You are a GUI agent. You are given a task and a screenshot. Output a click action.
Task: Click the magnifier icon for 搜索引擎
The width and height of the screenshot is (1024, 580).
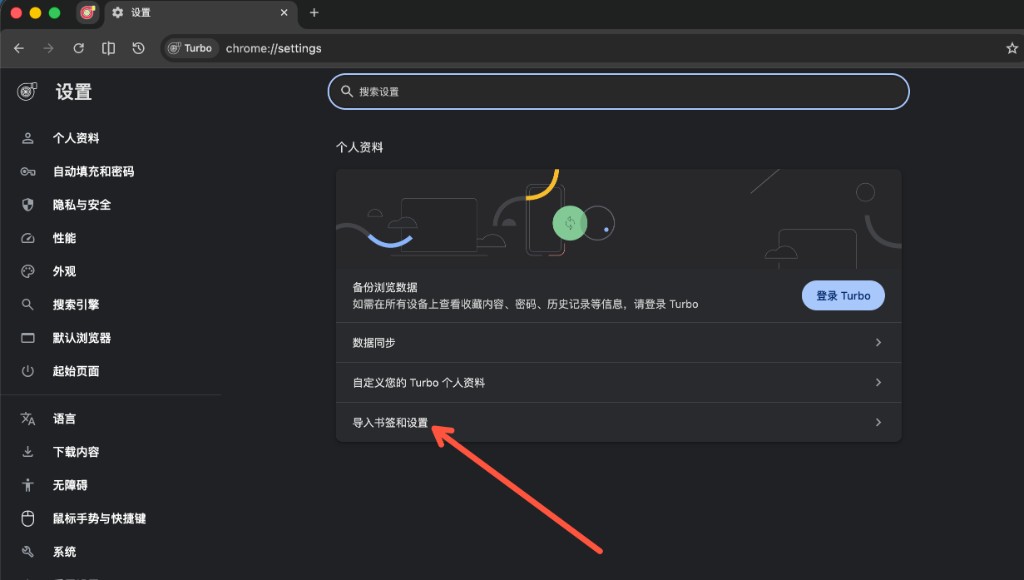click(x=27, y=304)
